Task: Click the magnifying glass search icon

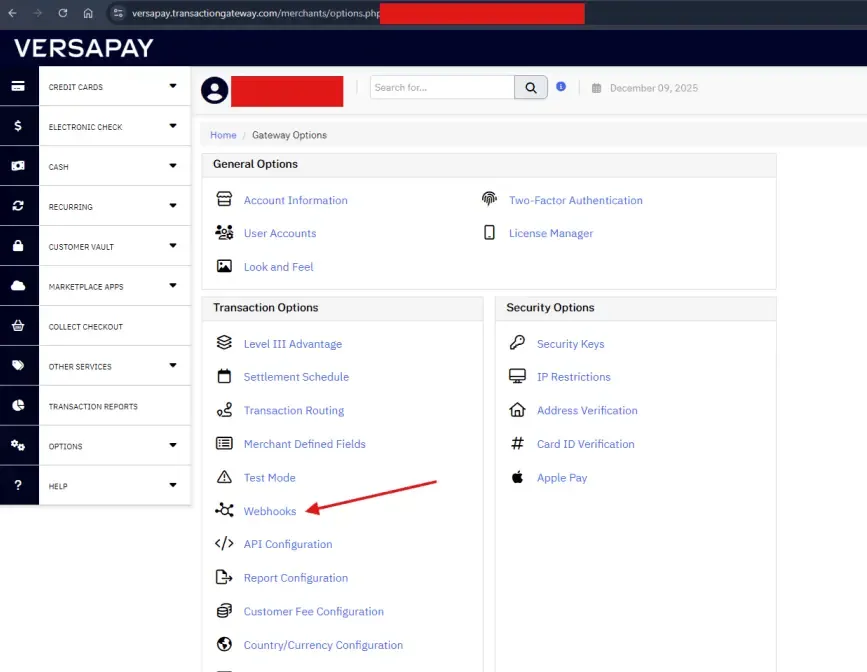Action: click(x=530, y=87)
